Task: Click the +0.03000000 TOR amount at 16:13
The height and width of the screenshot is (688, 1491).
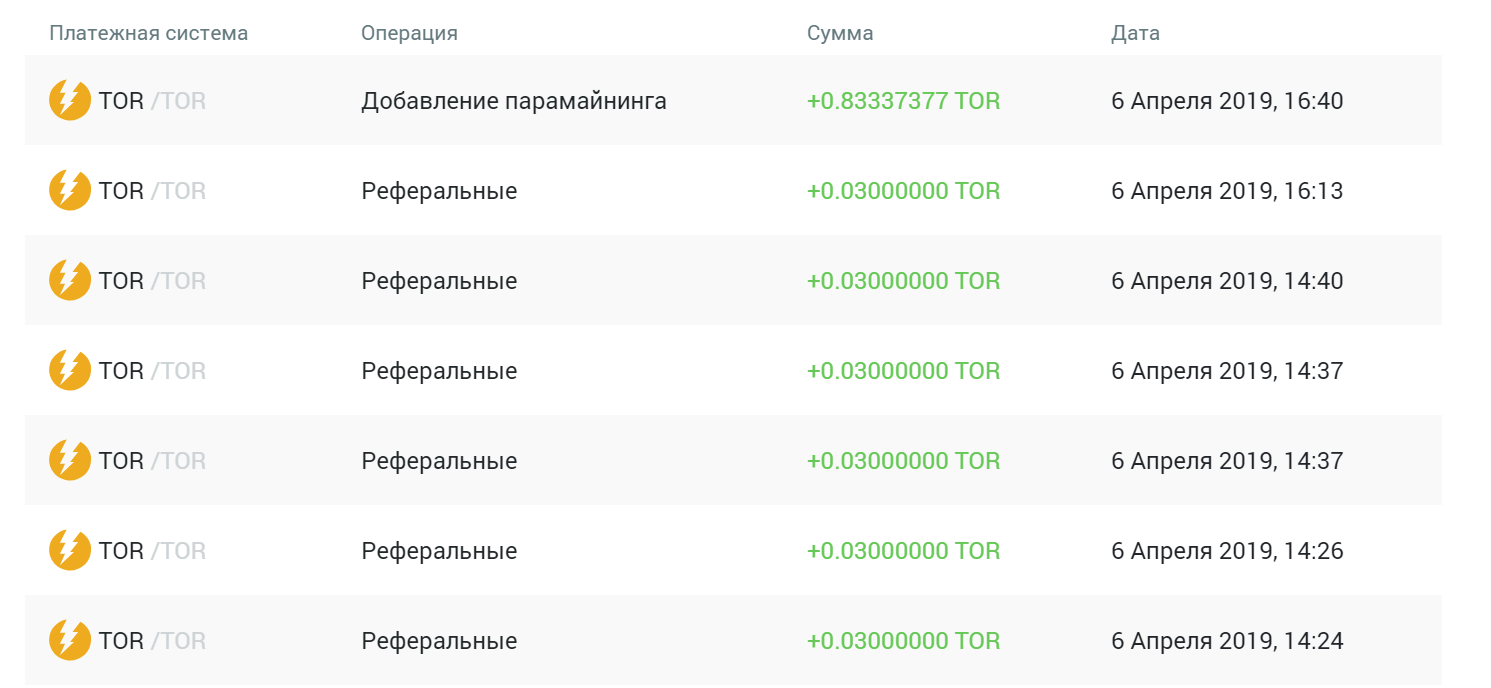Action: [903, 191]
